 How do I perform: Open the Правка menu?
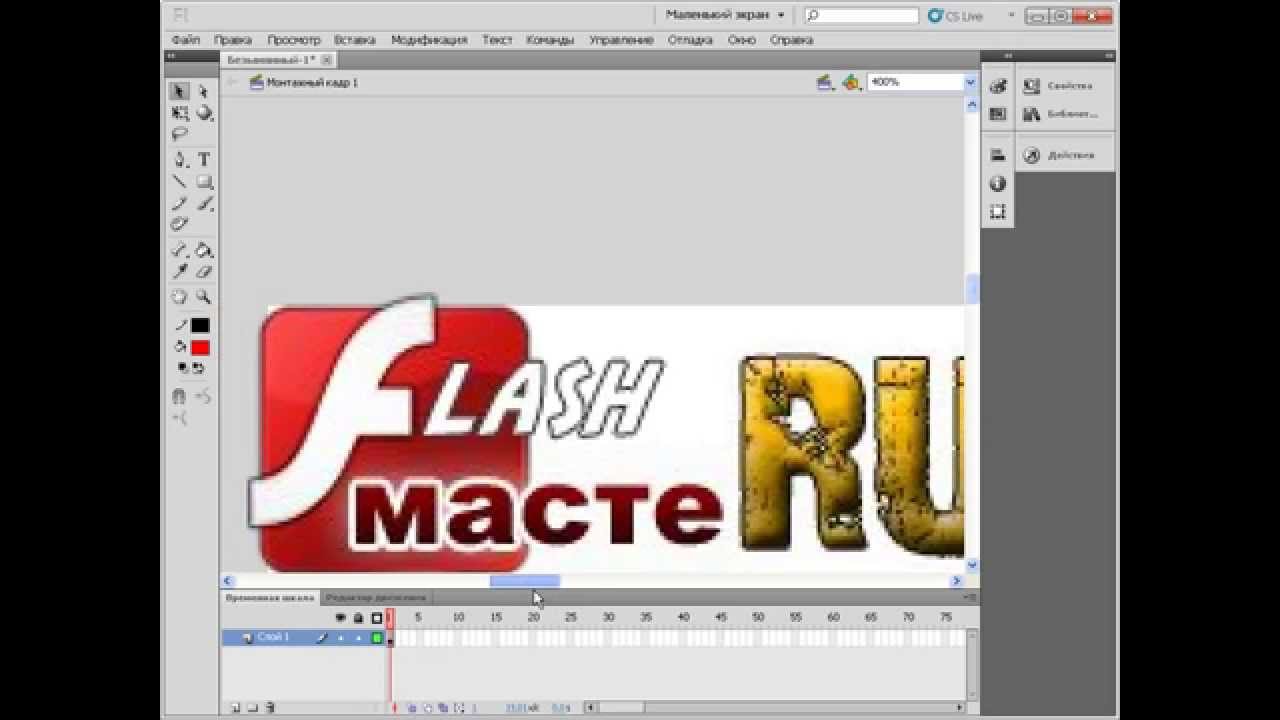(x=232, y=40)
